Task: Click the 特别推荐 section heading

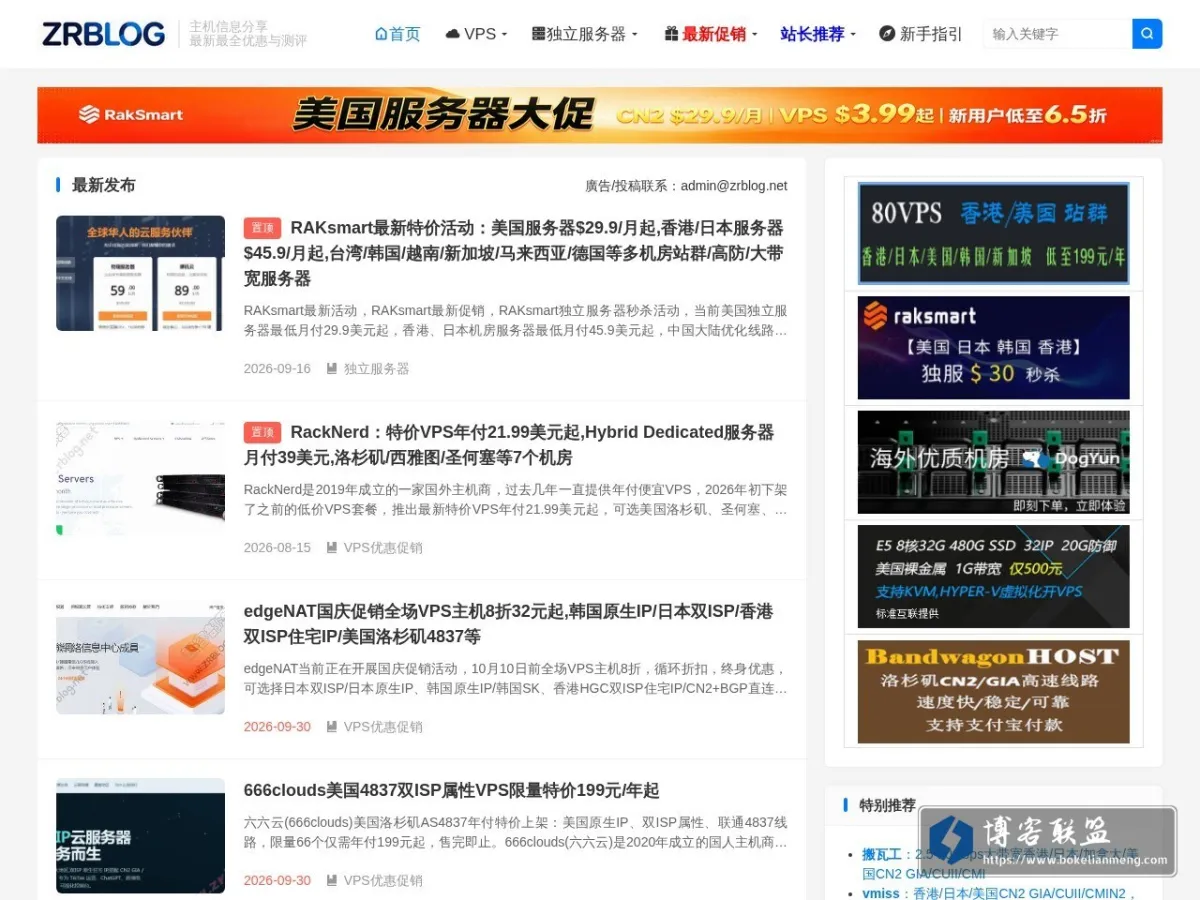Action: point(887,805)
